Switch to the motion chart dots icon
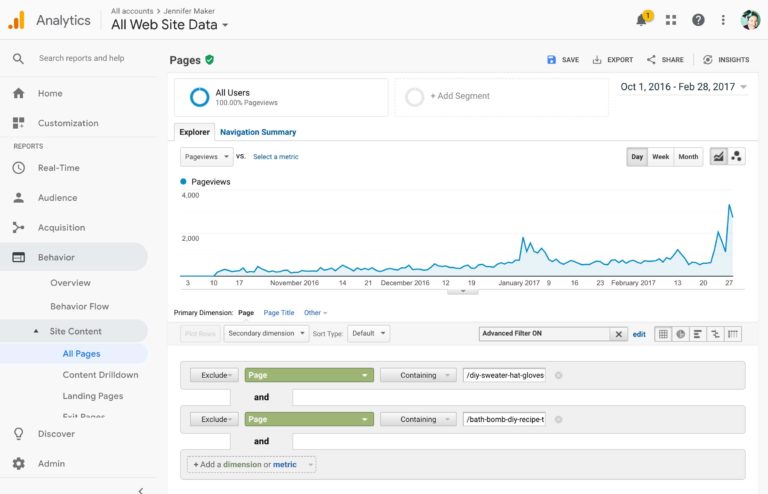The image size is (768, 494). pyautogui.click(x=736, y=157)
